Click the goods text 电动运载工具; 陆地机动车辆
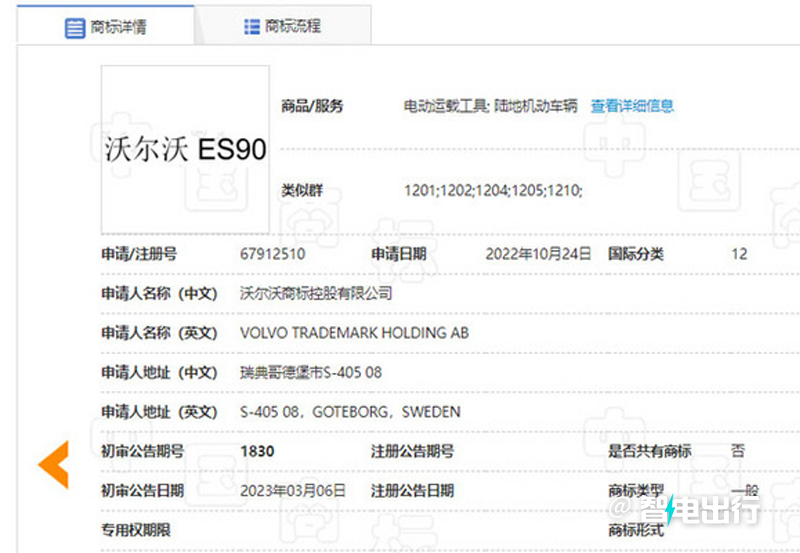This screenshot has width=800, height=553. point(490,106)
